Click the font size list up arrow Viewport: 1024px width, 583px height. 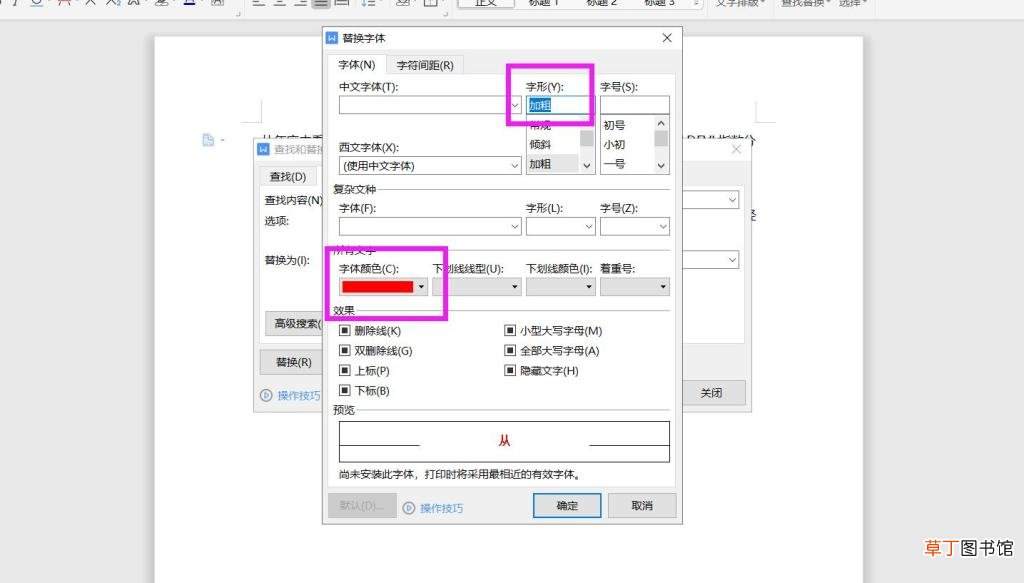click(x=661, y=123)
